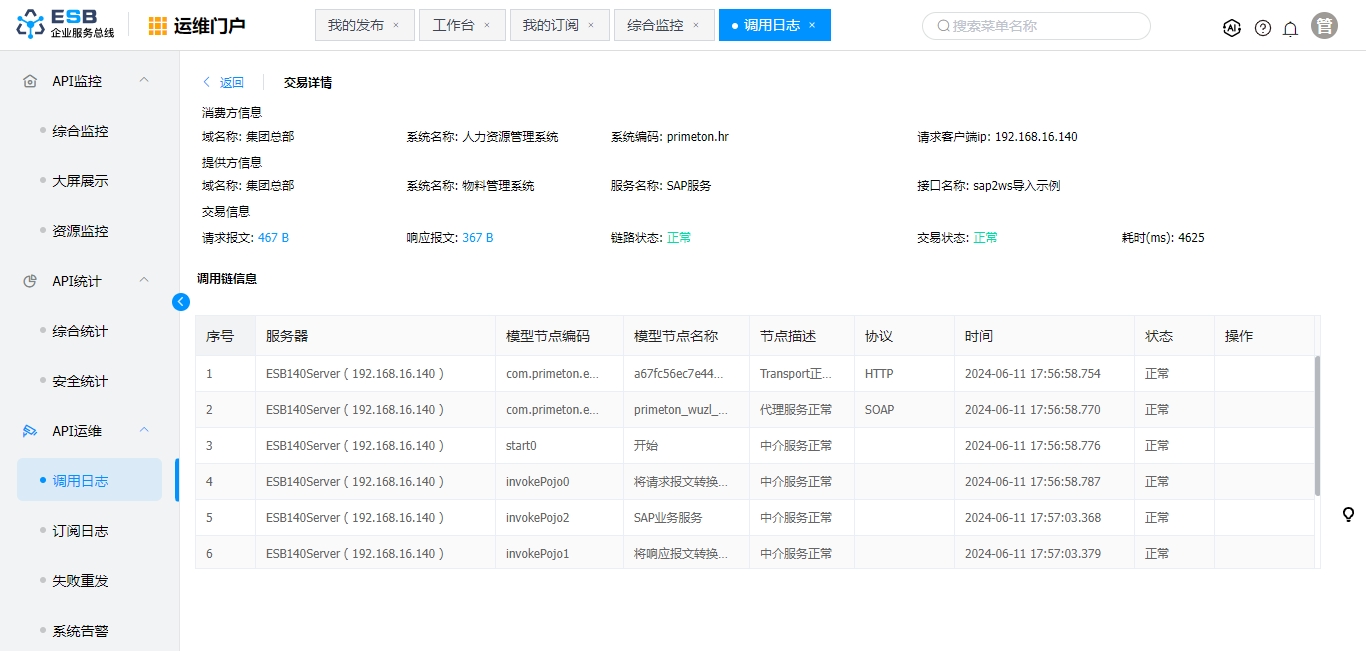Open the notifications bell icon
Image resolution: width=1366 pixels, height=651 pixels.
click(x=1291, y=28)
